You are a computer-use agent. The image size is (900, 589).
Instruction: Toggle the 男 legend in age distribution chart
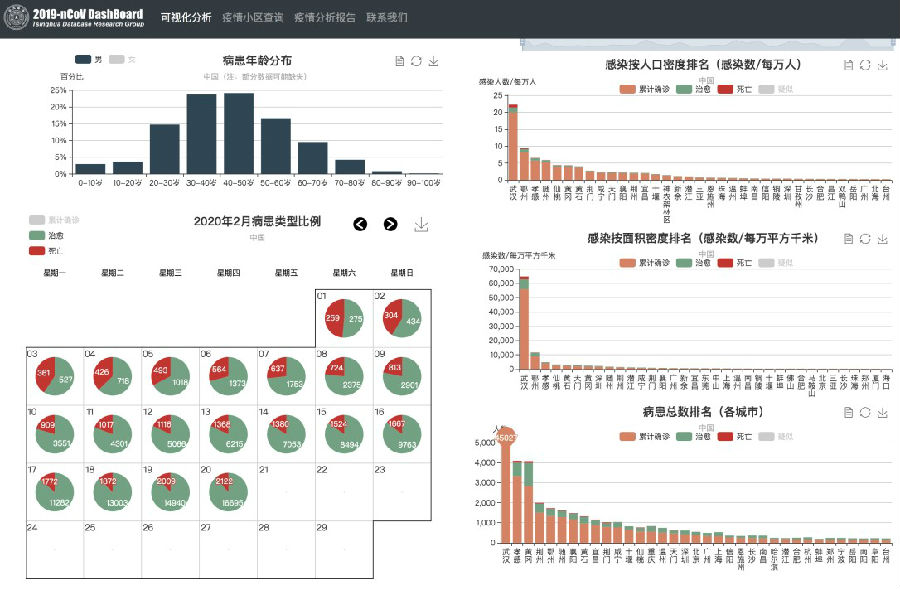[x=83, y=60]
